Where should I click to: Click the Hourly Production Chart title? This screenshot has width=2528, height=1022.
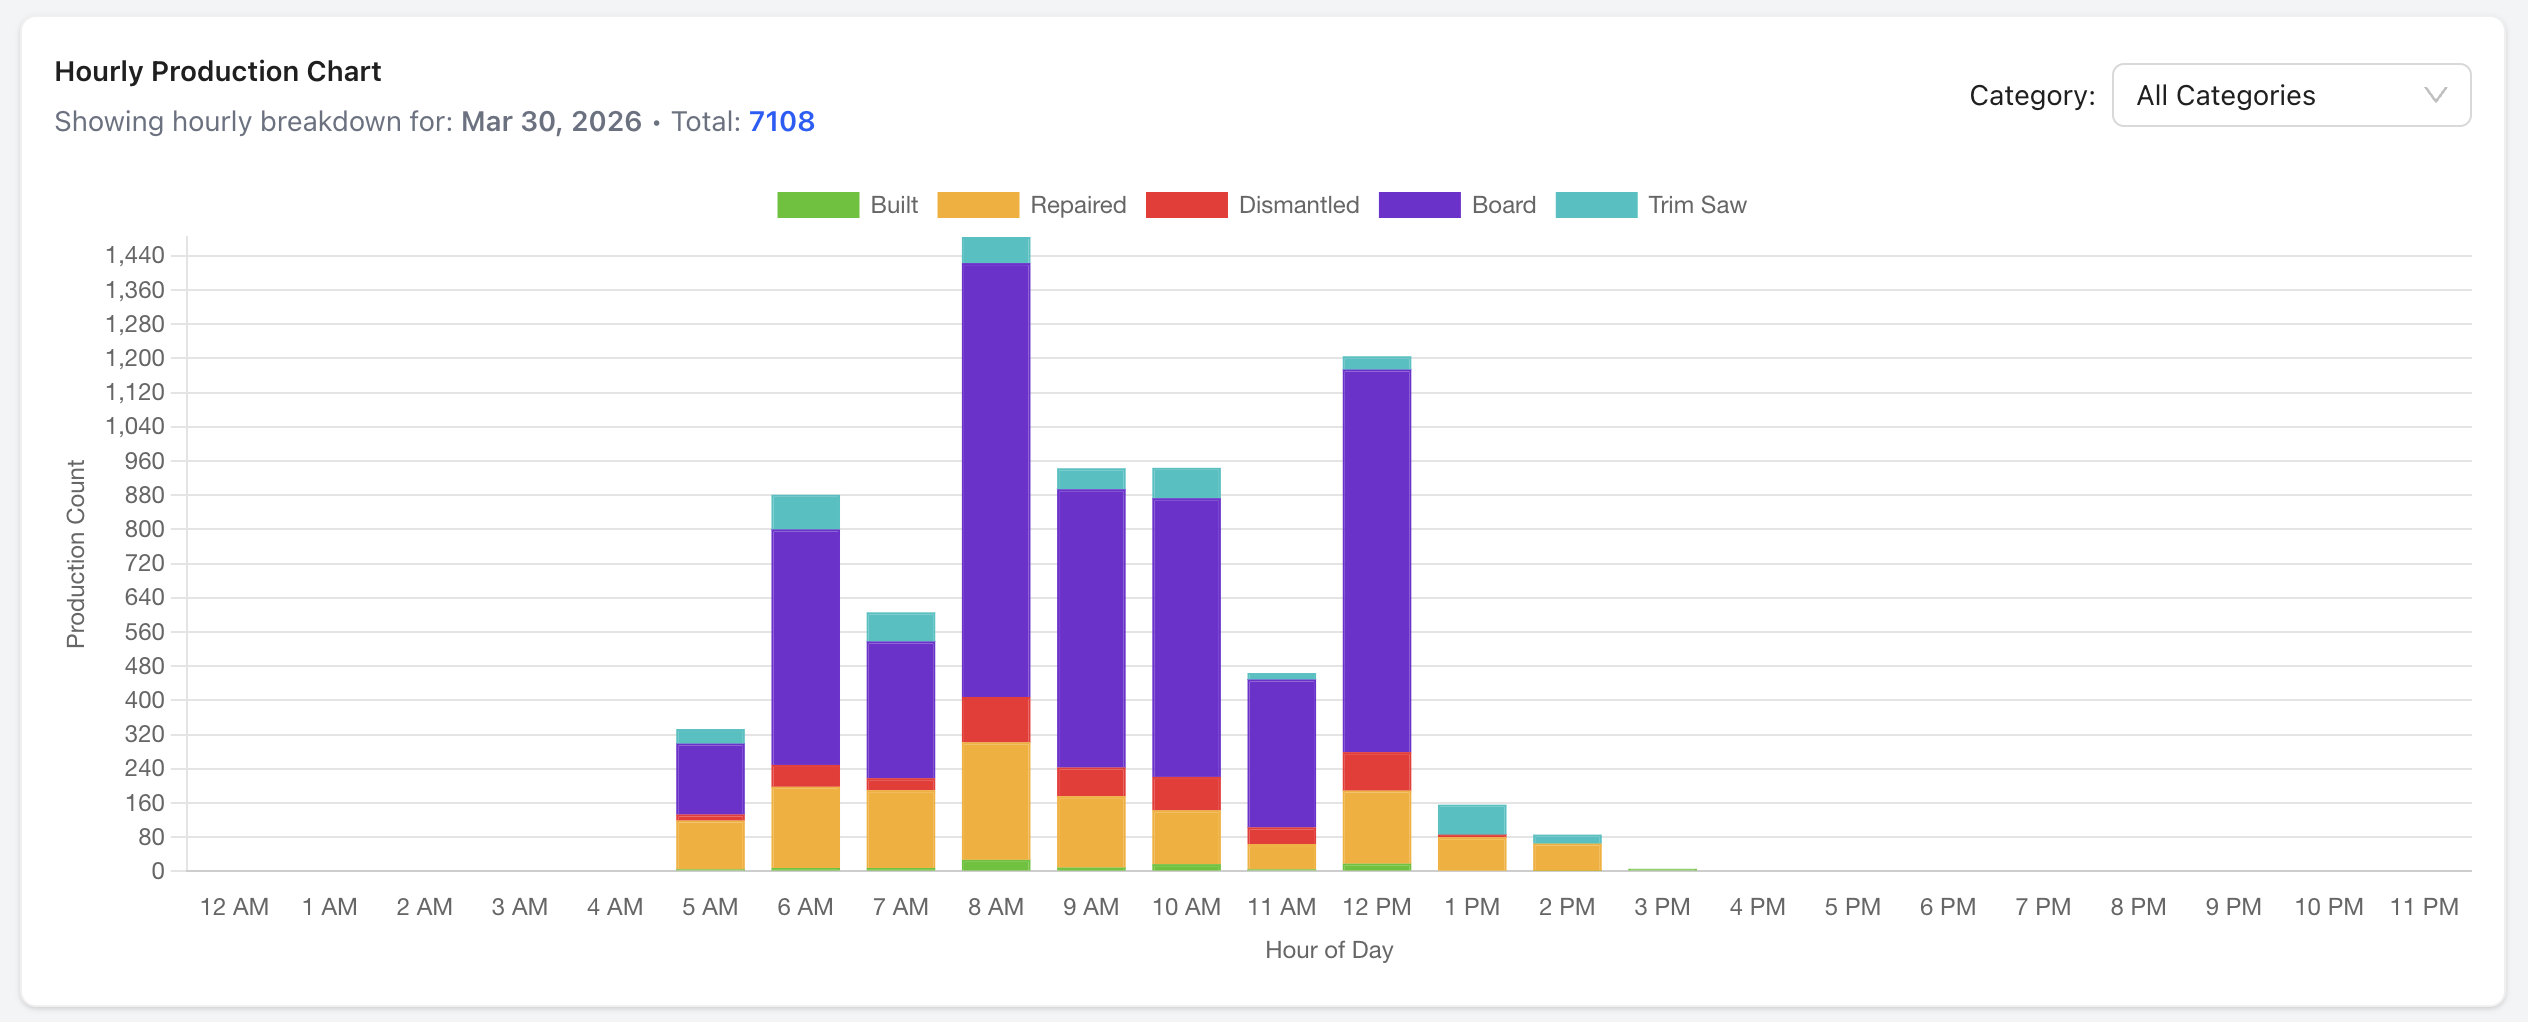218,71
